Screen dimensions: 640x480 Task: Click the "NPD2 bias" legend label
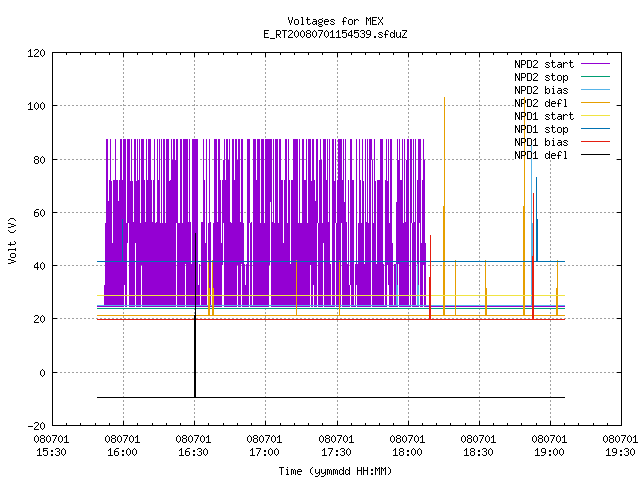point(541,90)
